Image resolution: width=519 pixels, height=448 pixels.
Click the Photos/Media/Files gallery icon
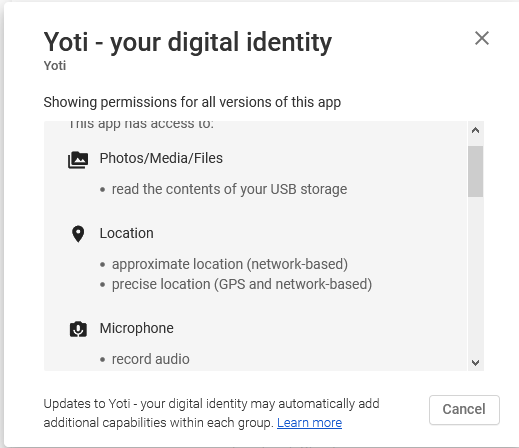[x=78, y=160]
